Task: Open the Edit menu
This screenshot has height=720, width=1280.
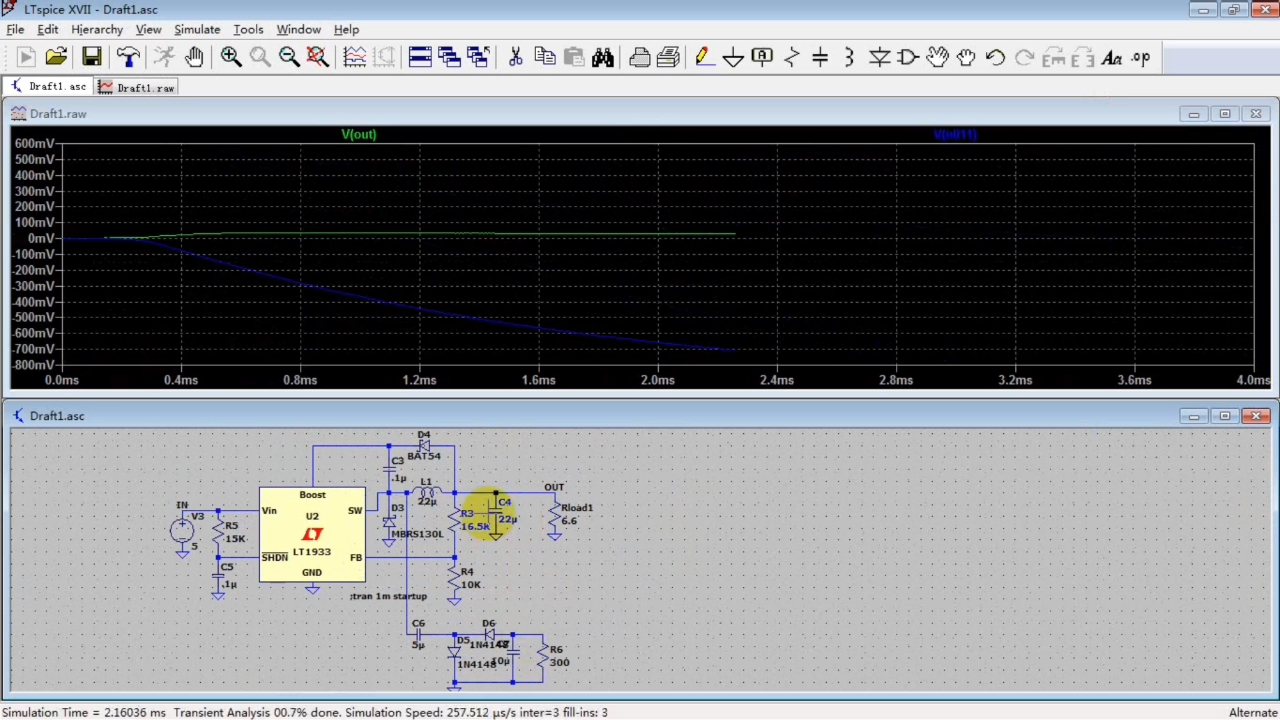Action: point(47,29)
